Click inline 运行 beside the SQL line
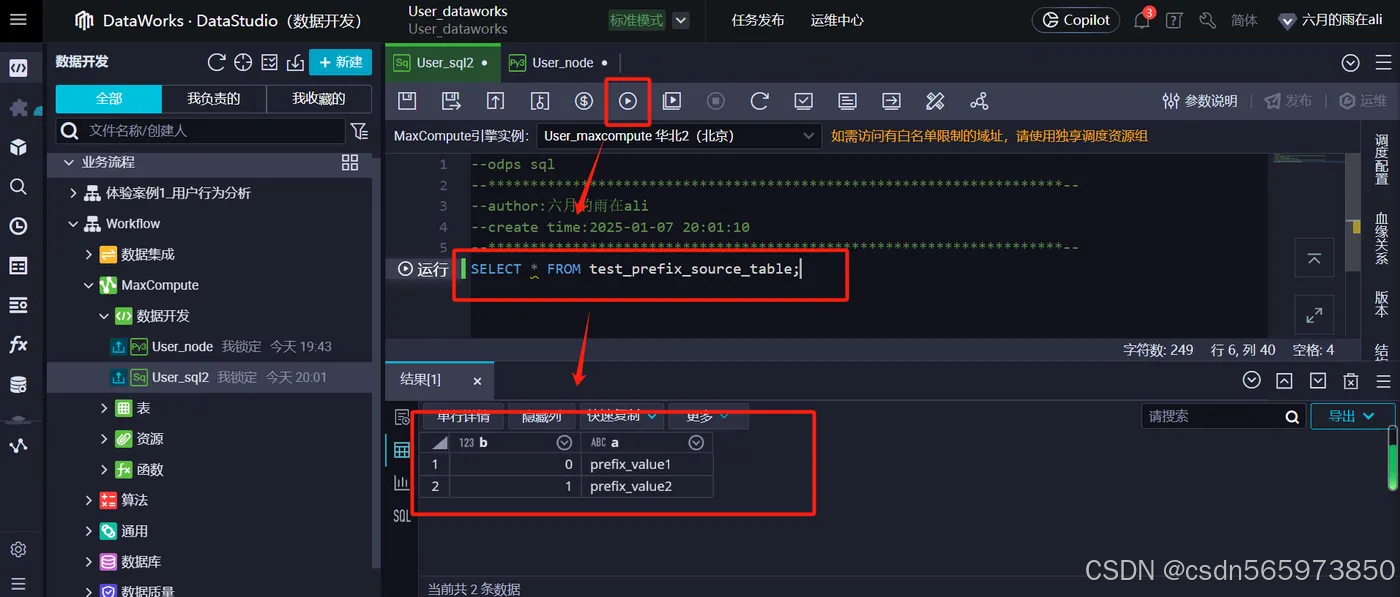Viewport: 1400px width, 597px height. [x=423, y=269]
